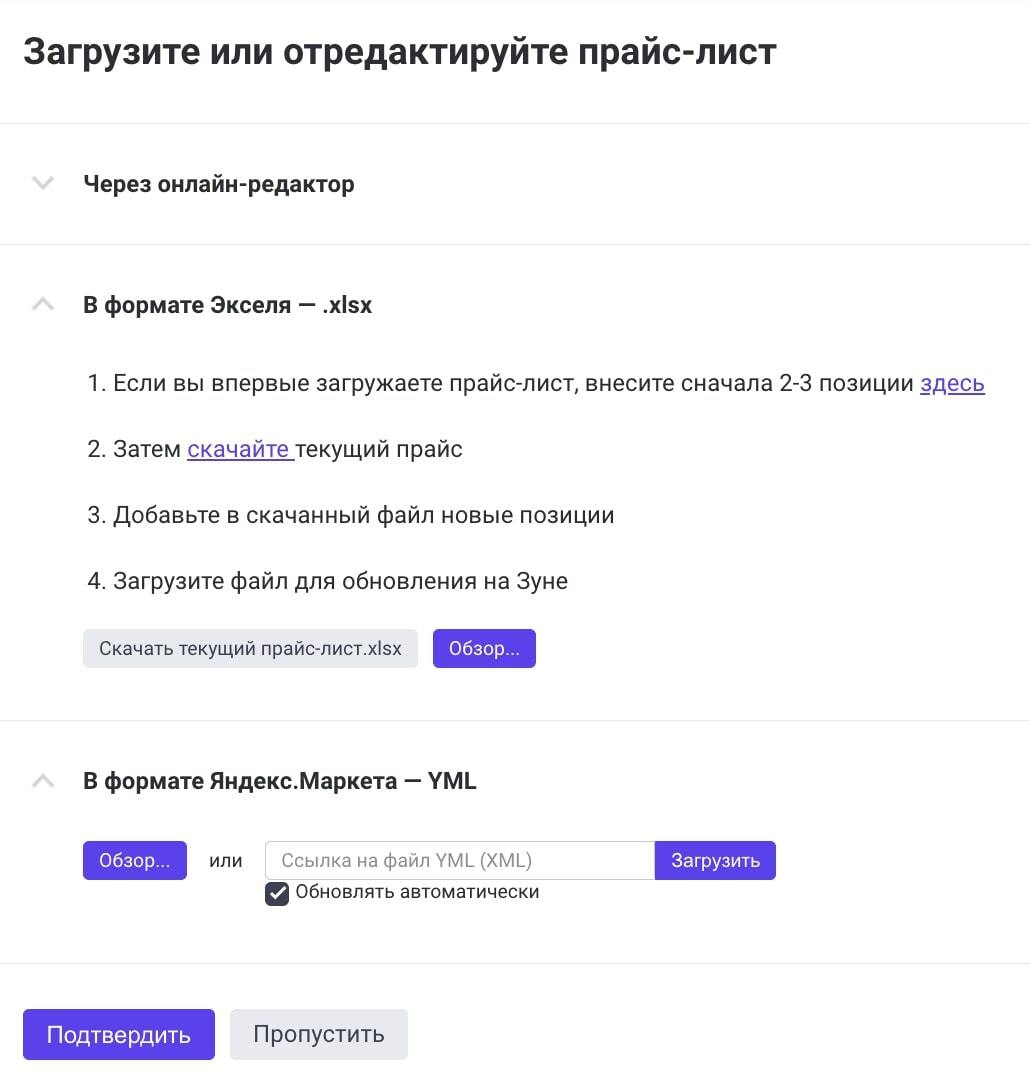Toggle via the Обновлять автоматически label text
The image size is (1030, 1086).
pyautogui.click(x=417, y=892)
